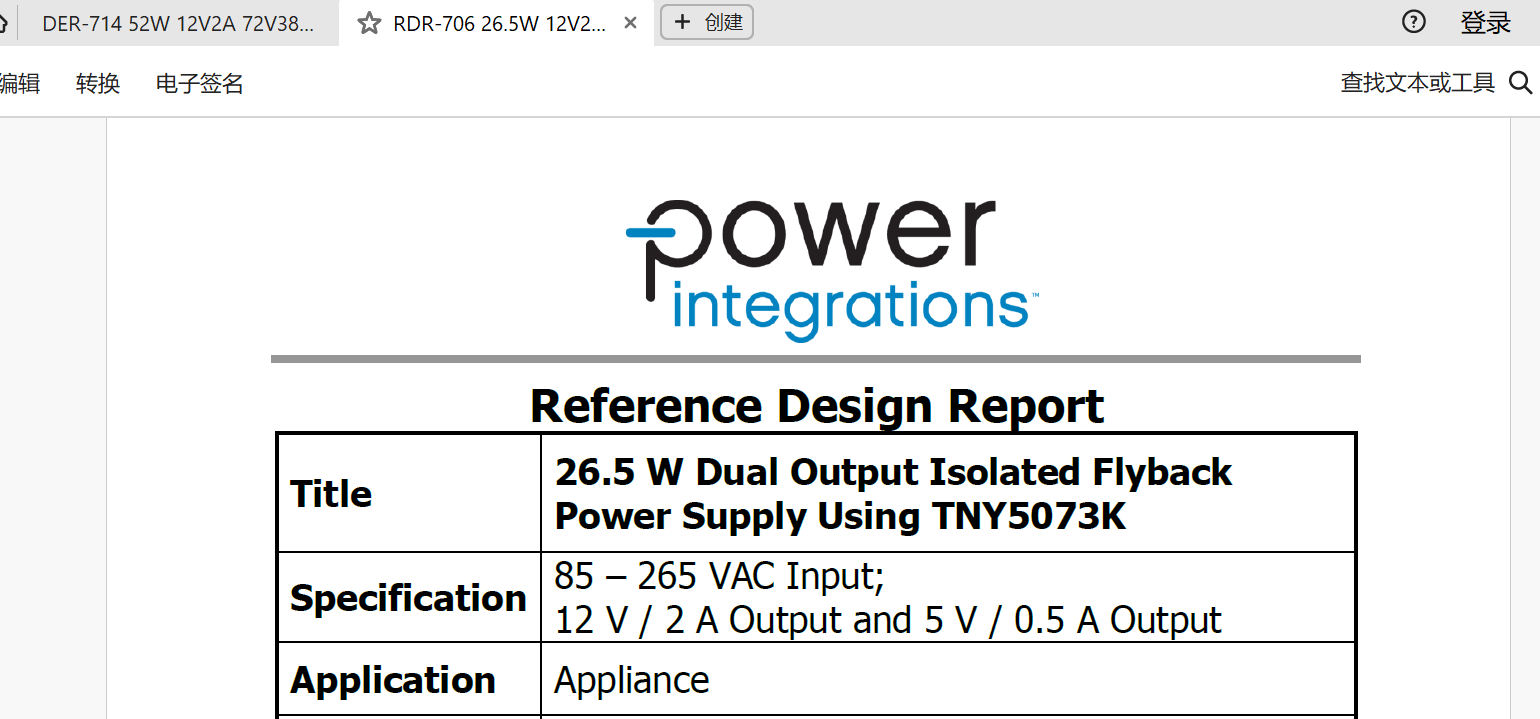1540x719 pixels.
Task: Click the 创建 button
Action: (x=707, y=22)
